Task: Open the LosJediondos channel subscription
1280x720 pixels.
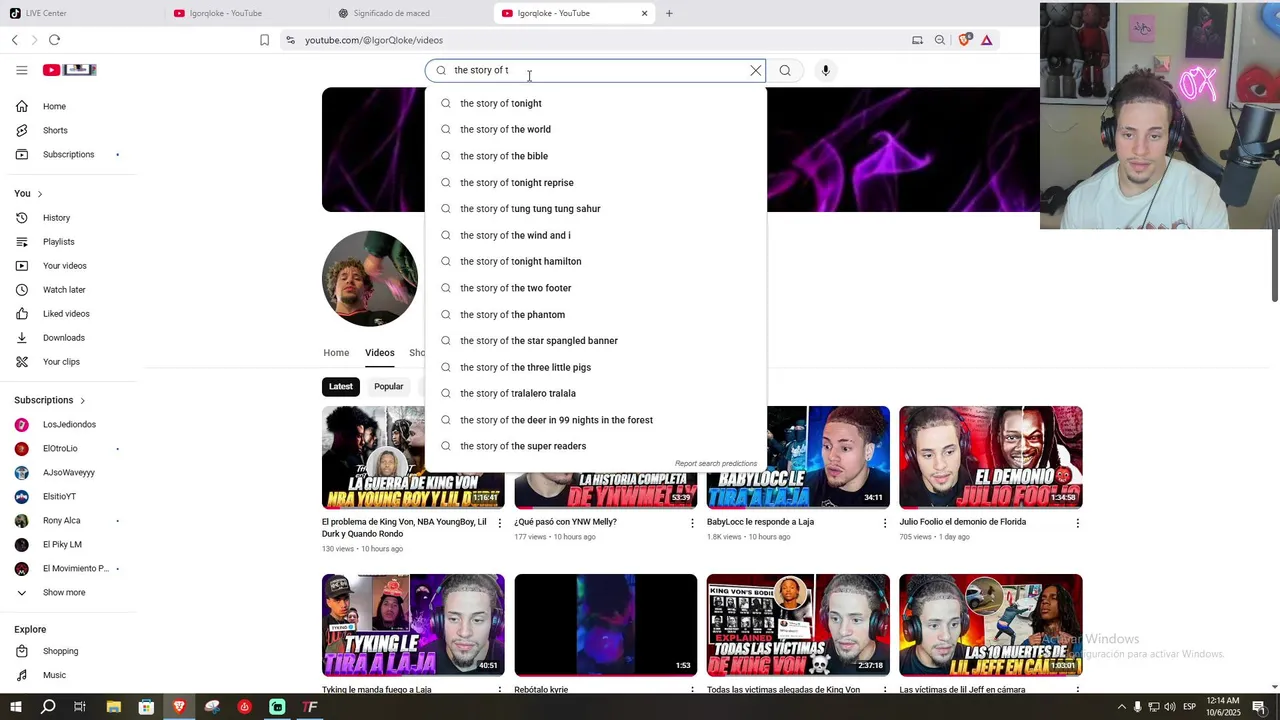Action: pos(68,424)
